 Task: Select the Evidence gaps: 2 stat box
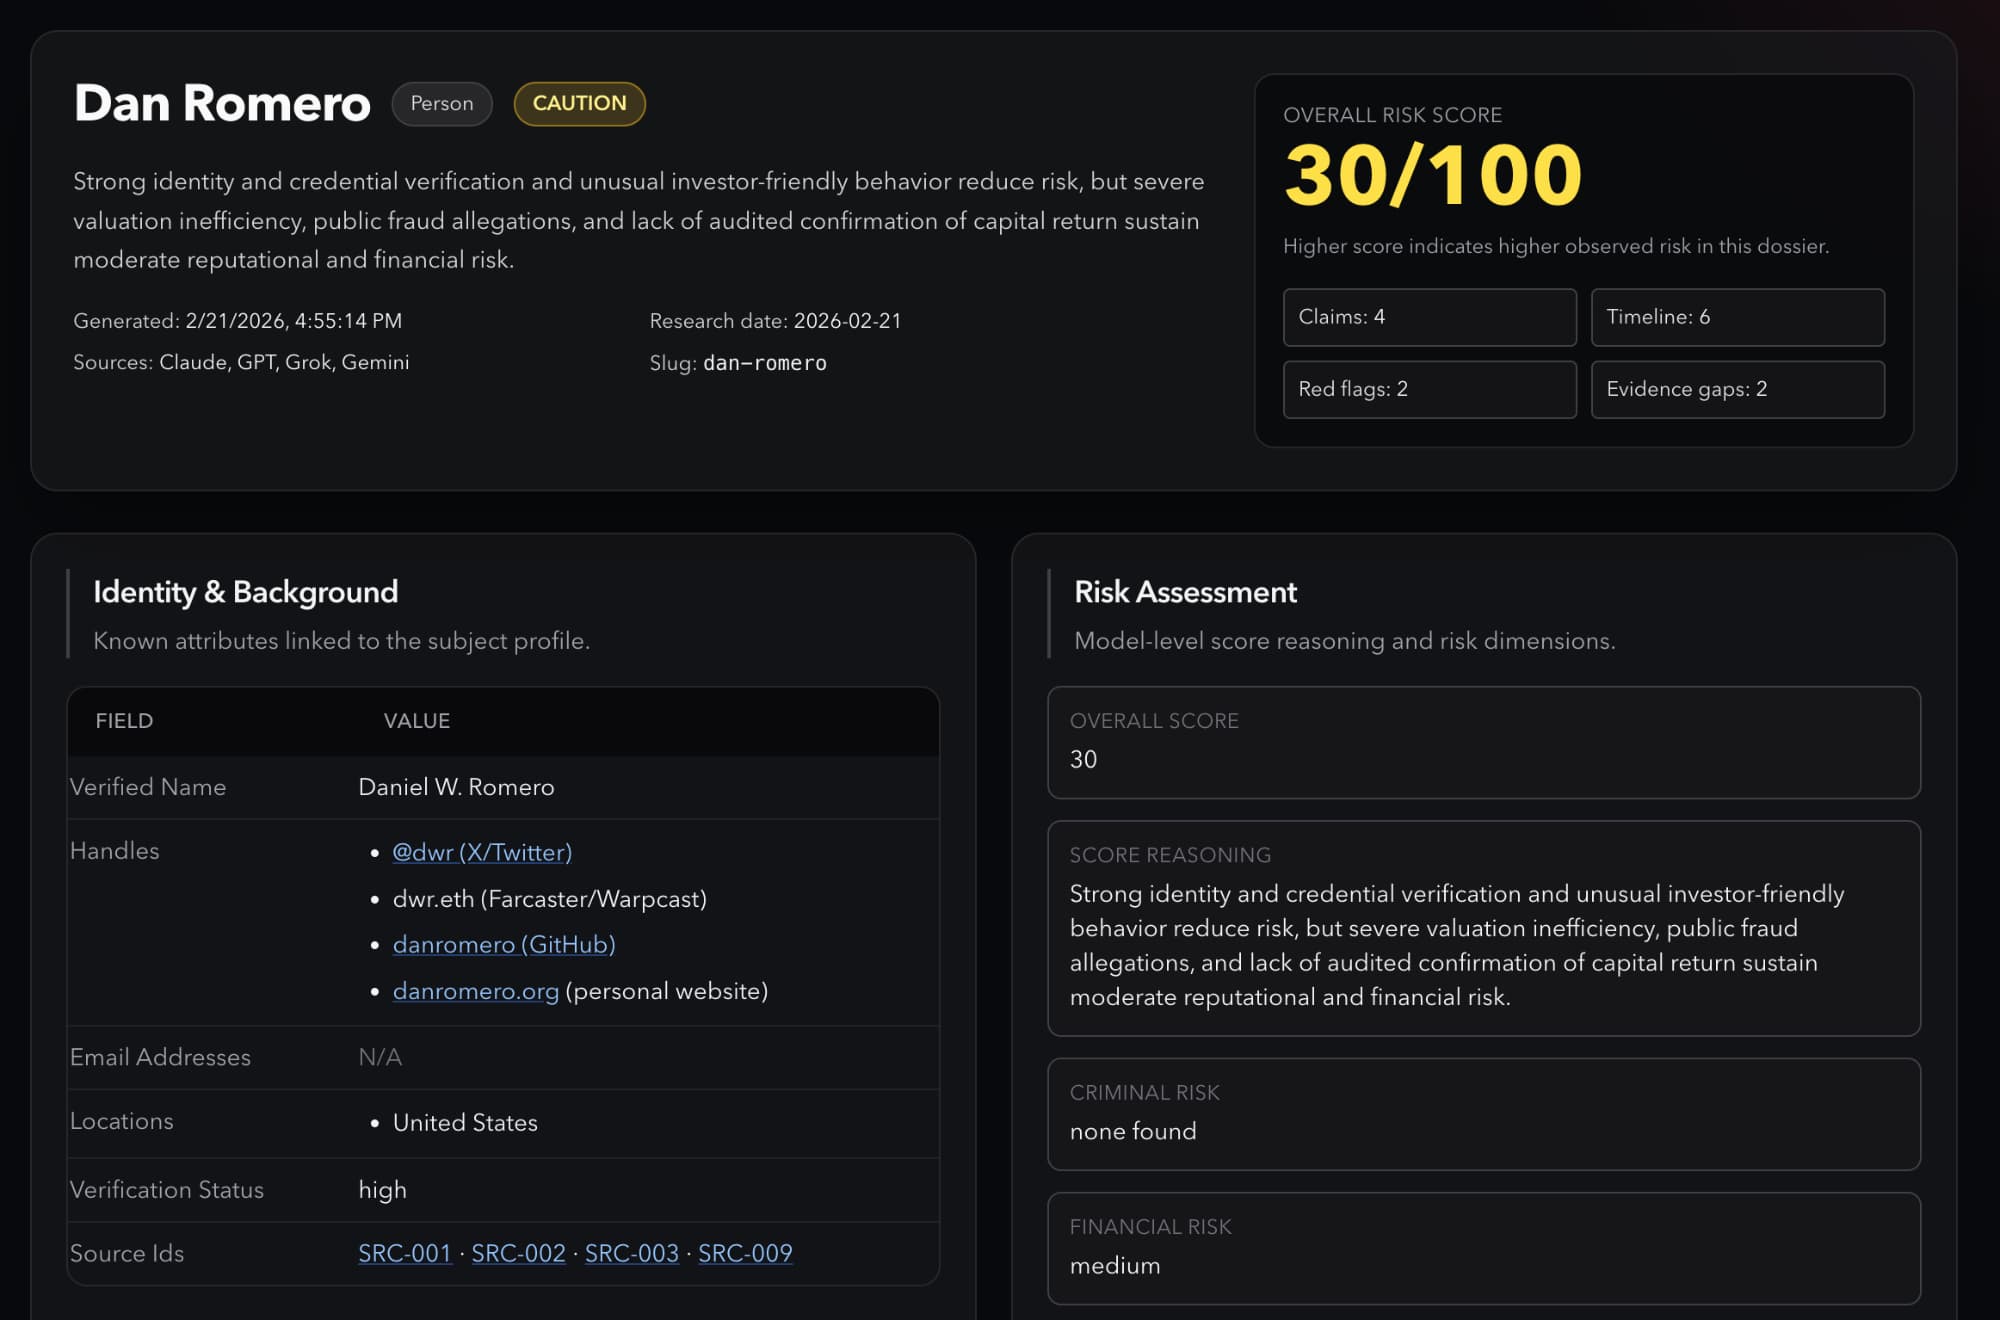(x=1737, y=389)
